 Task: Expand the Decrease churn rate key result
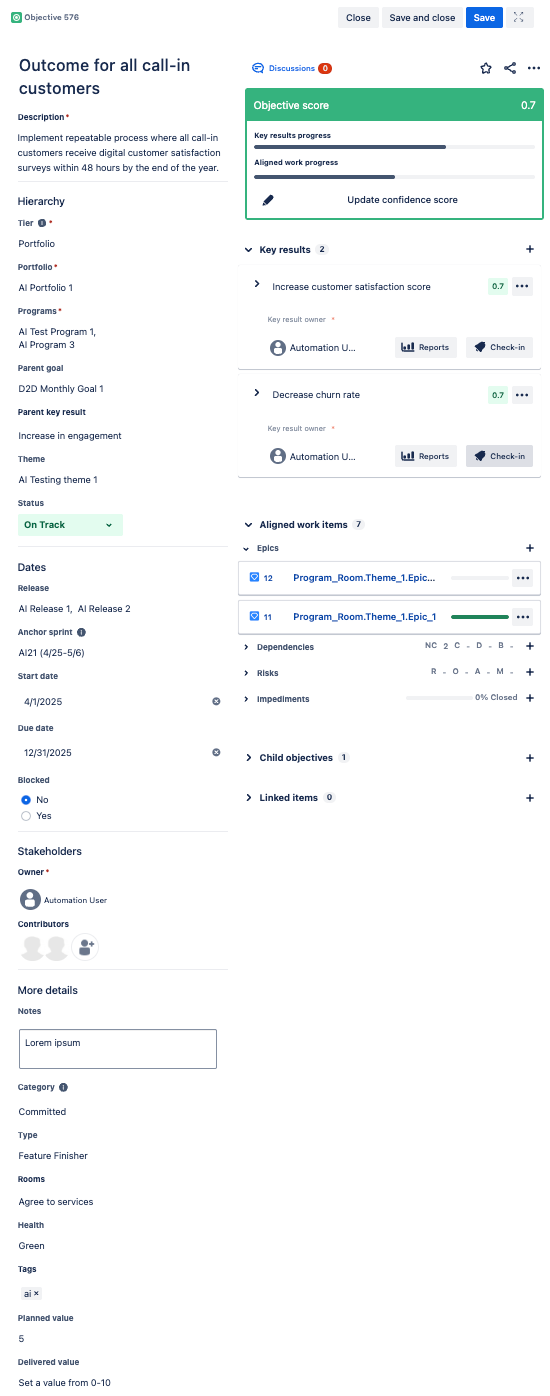[257, 394]
